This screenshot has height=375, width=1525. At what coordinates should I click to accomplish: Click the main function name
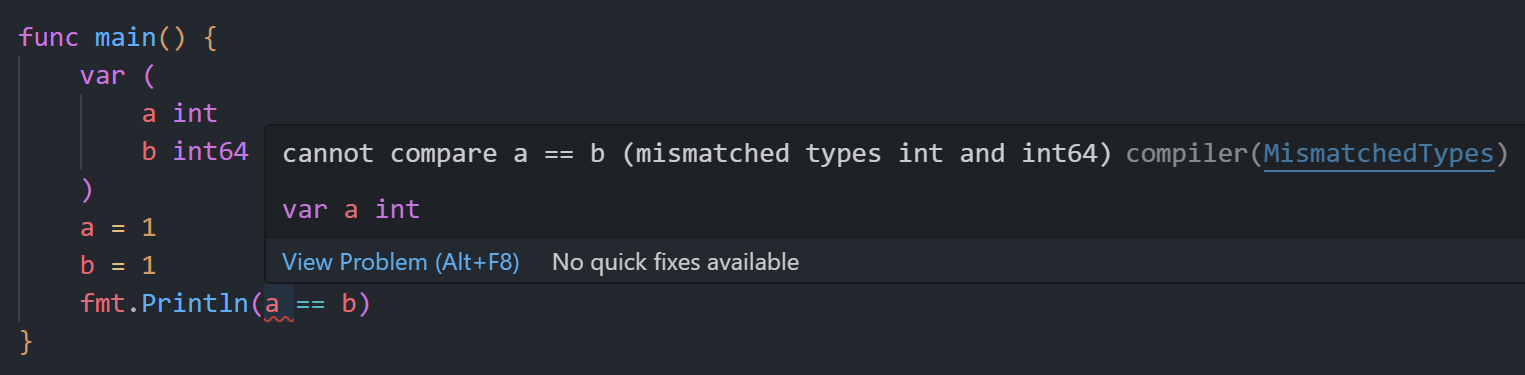125,40
